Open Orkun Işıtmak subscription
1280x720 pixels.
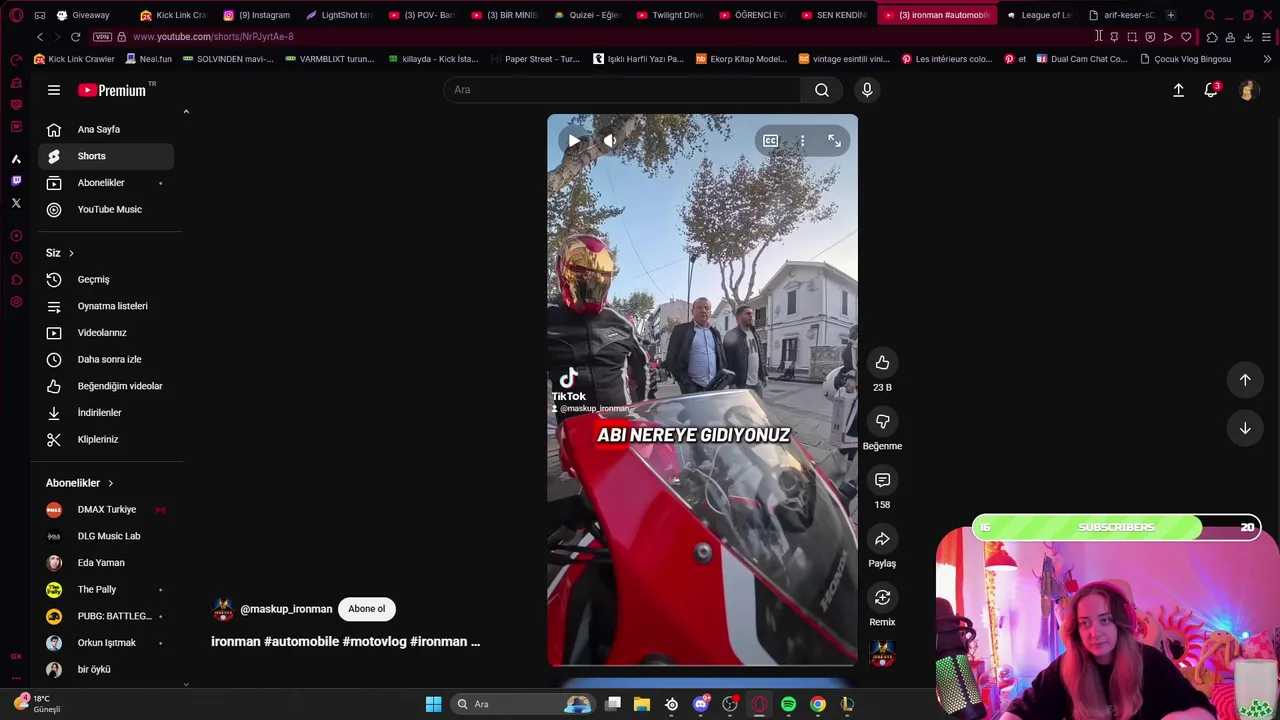point(106,643)
